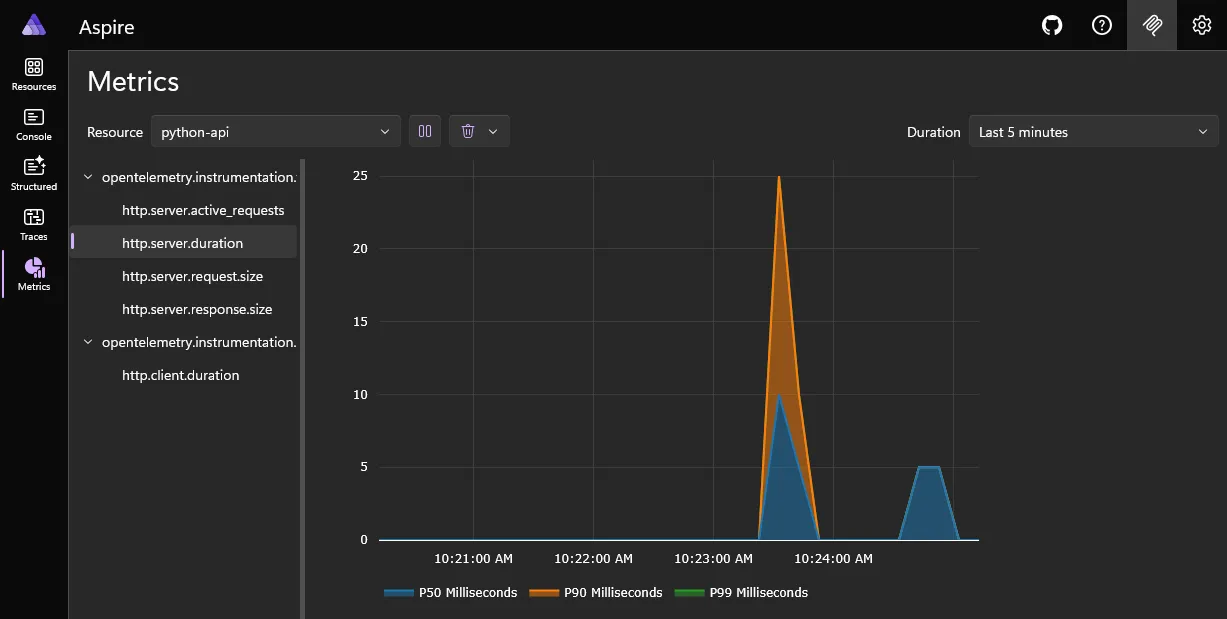Open the http.client.duration metric
Viewport: 1227px width, 619px height.
click(179, 375)
